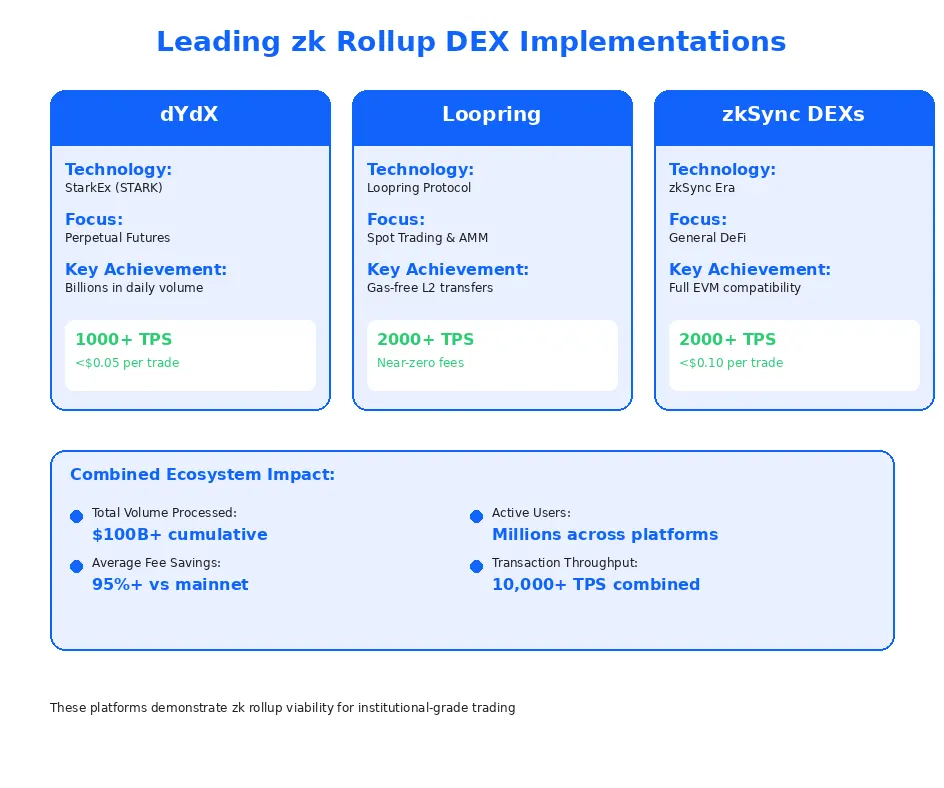Select the Loopring card header
The image size is (944, 788).
click(x=492, y=118)
